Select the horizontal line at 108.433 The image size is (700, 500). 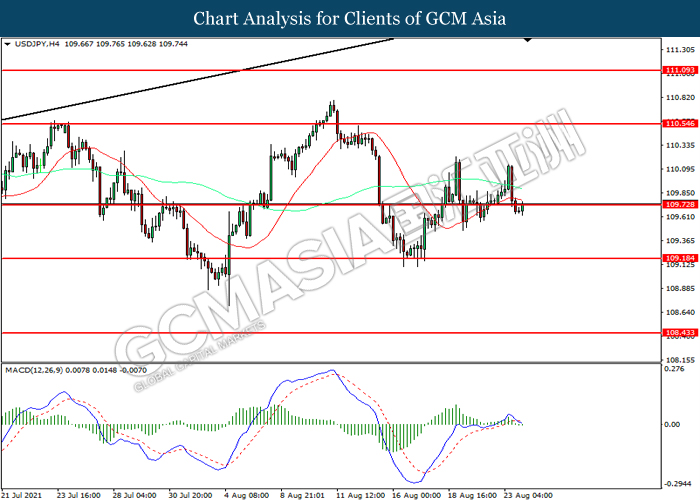(x=331, y=333)
